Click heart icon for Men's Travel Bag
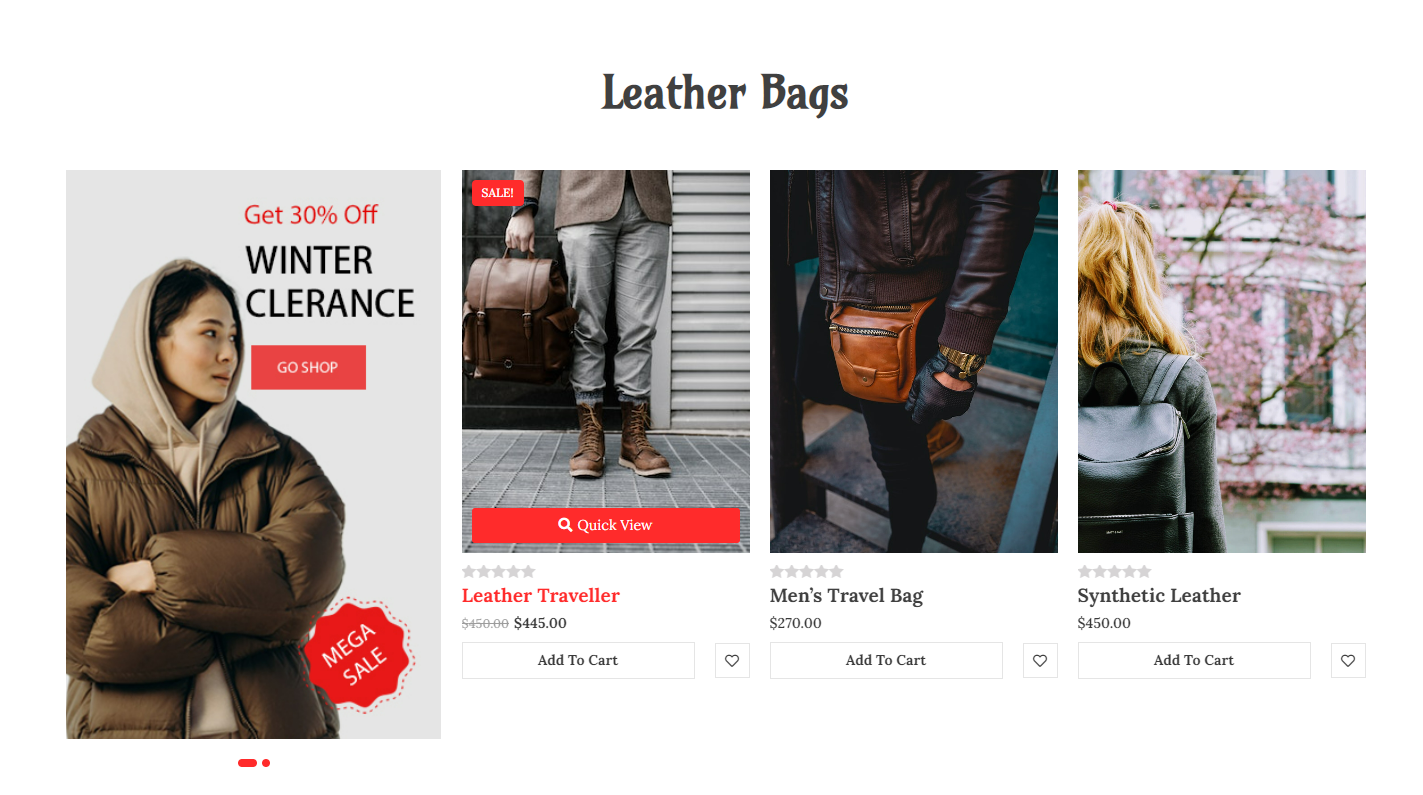Image resolution: width=1423 pixels, height=795 pixels. click(1040, 660)
